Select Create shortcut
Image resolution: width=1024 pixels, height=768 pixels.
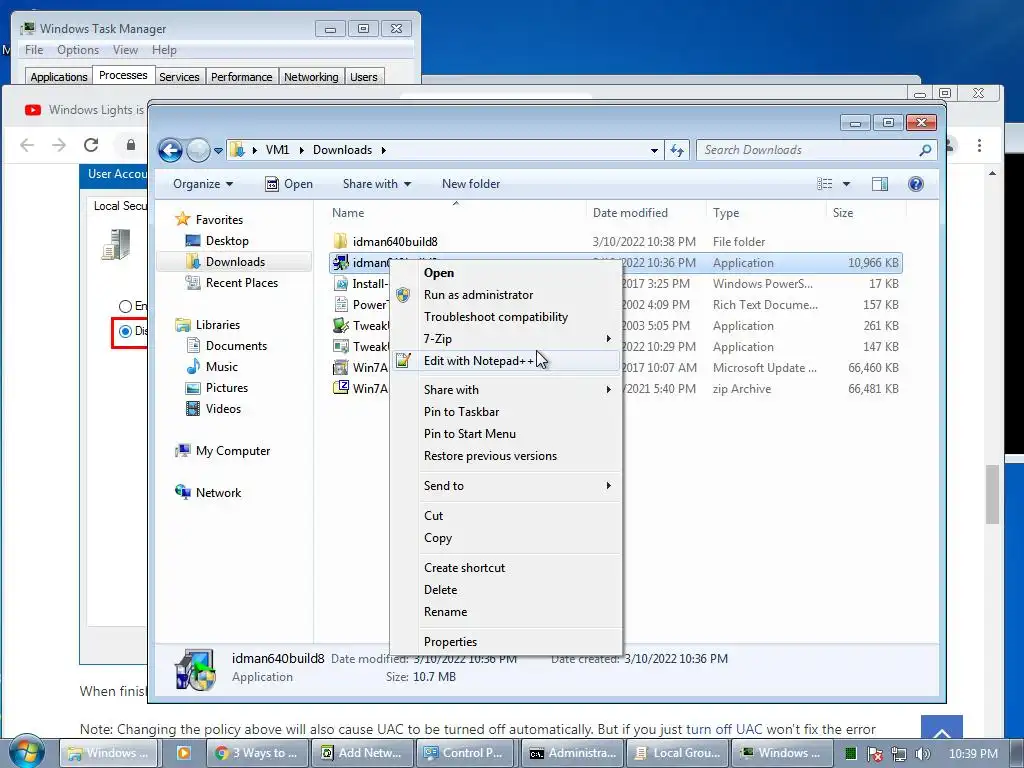[x=505, y=568]
